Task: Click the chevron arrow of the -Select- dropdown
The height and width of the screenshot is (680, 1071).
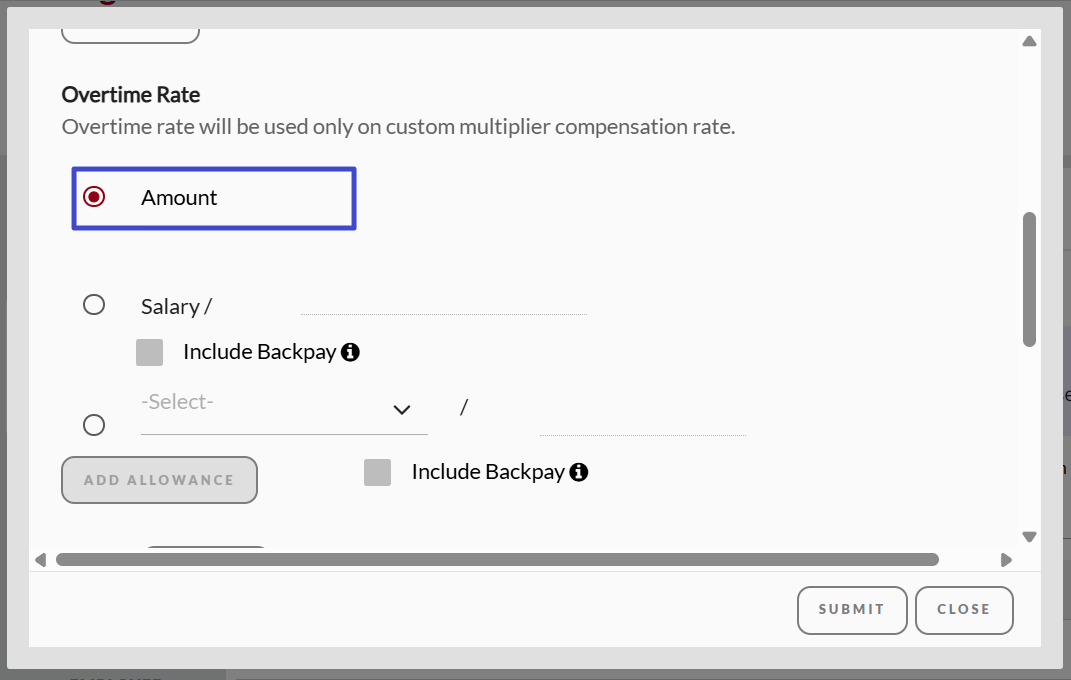Action: click(402, 410)
